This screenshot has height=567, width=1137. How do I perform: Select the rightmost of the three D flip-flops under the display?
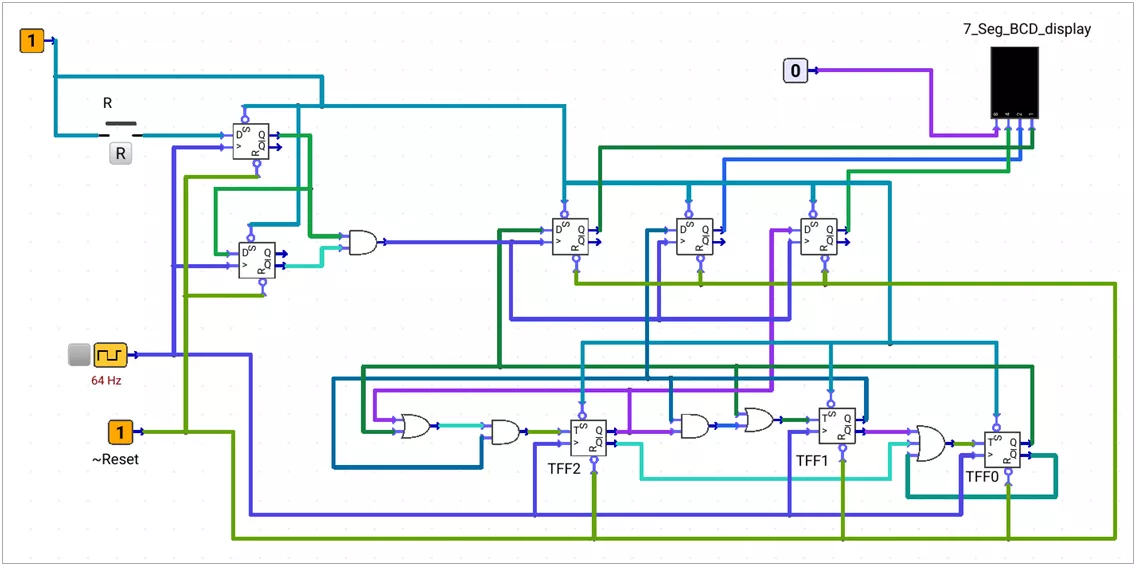(818, 236)
